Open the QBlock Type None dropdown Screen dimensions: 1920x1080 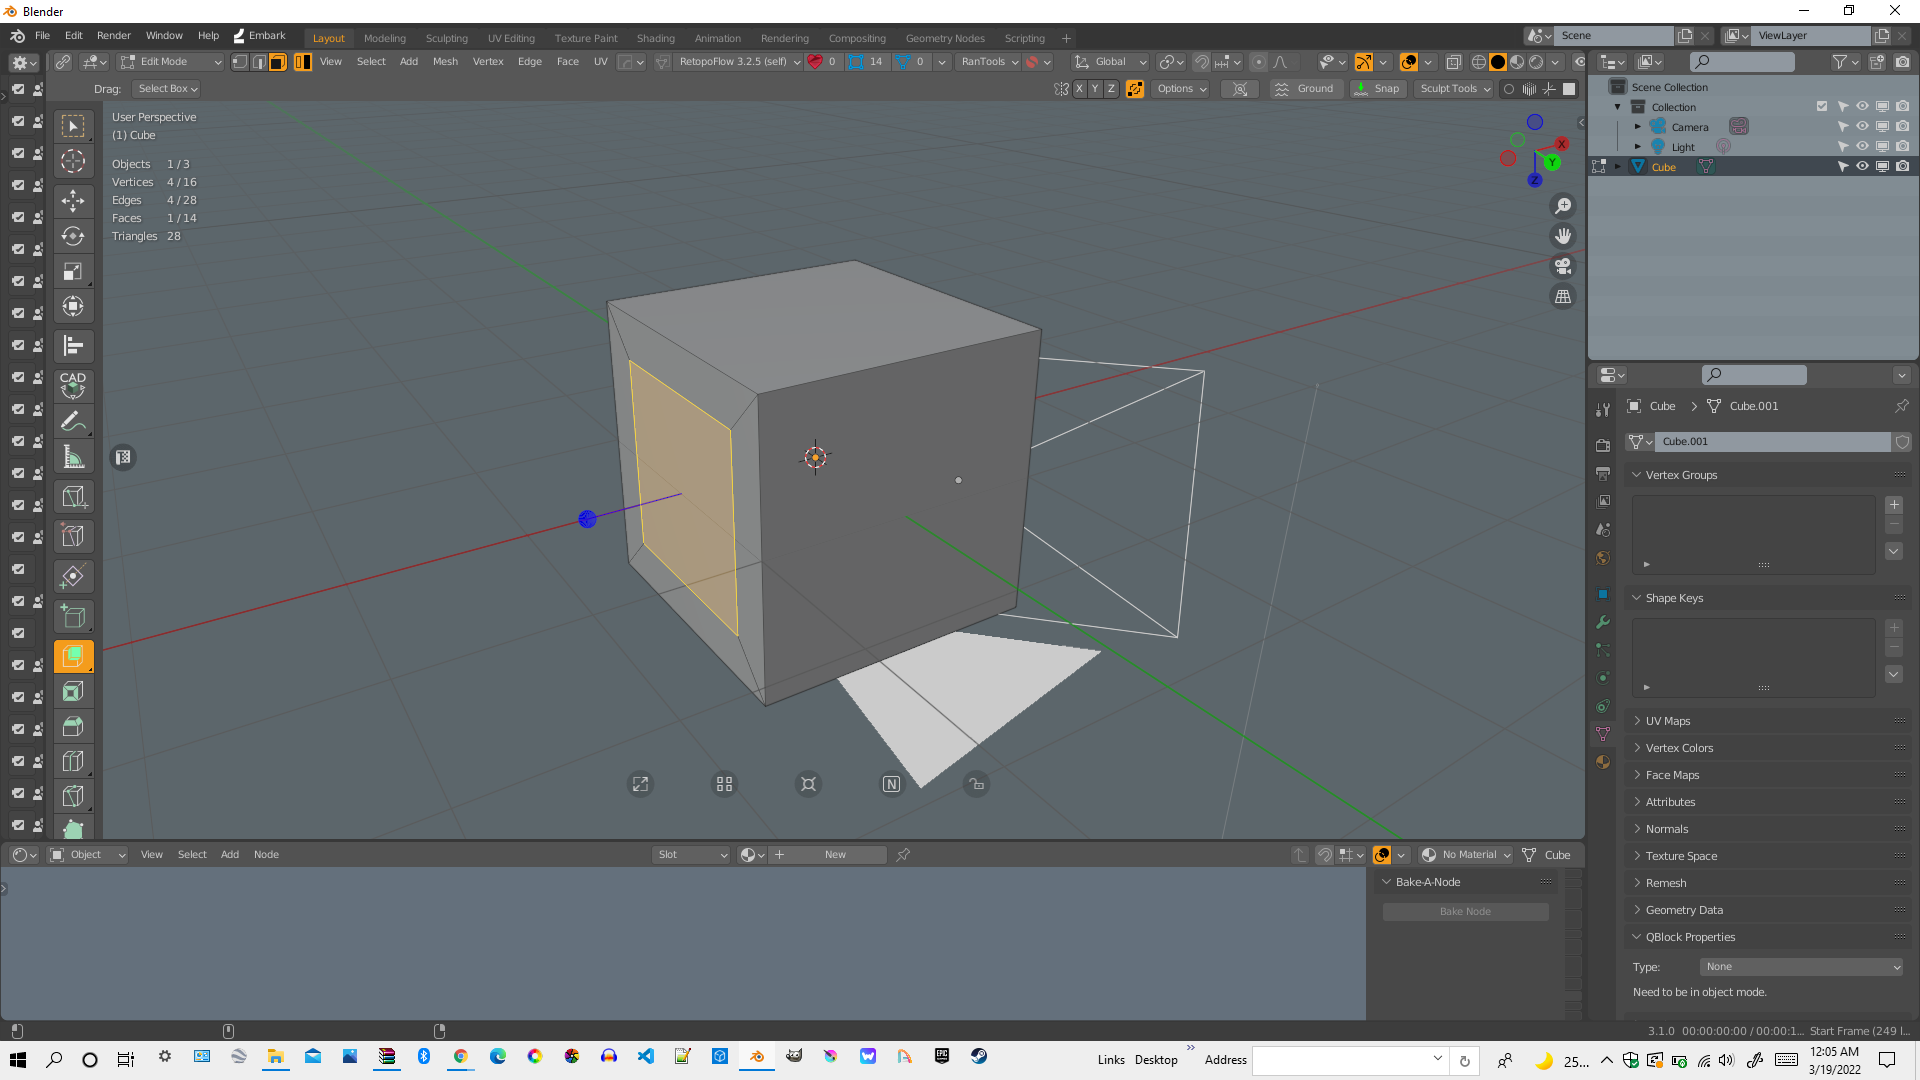[1801, 967]
